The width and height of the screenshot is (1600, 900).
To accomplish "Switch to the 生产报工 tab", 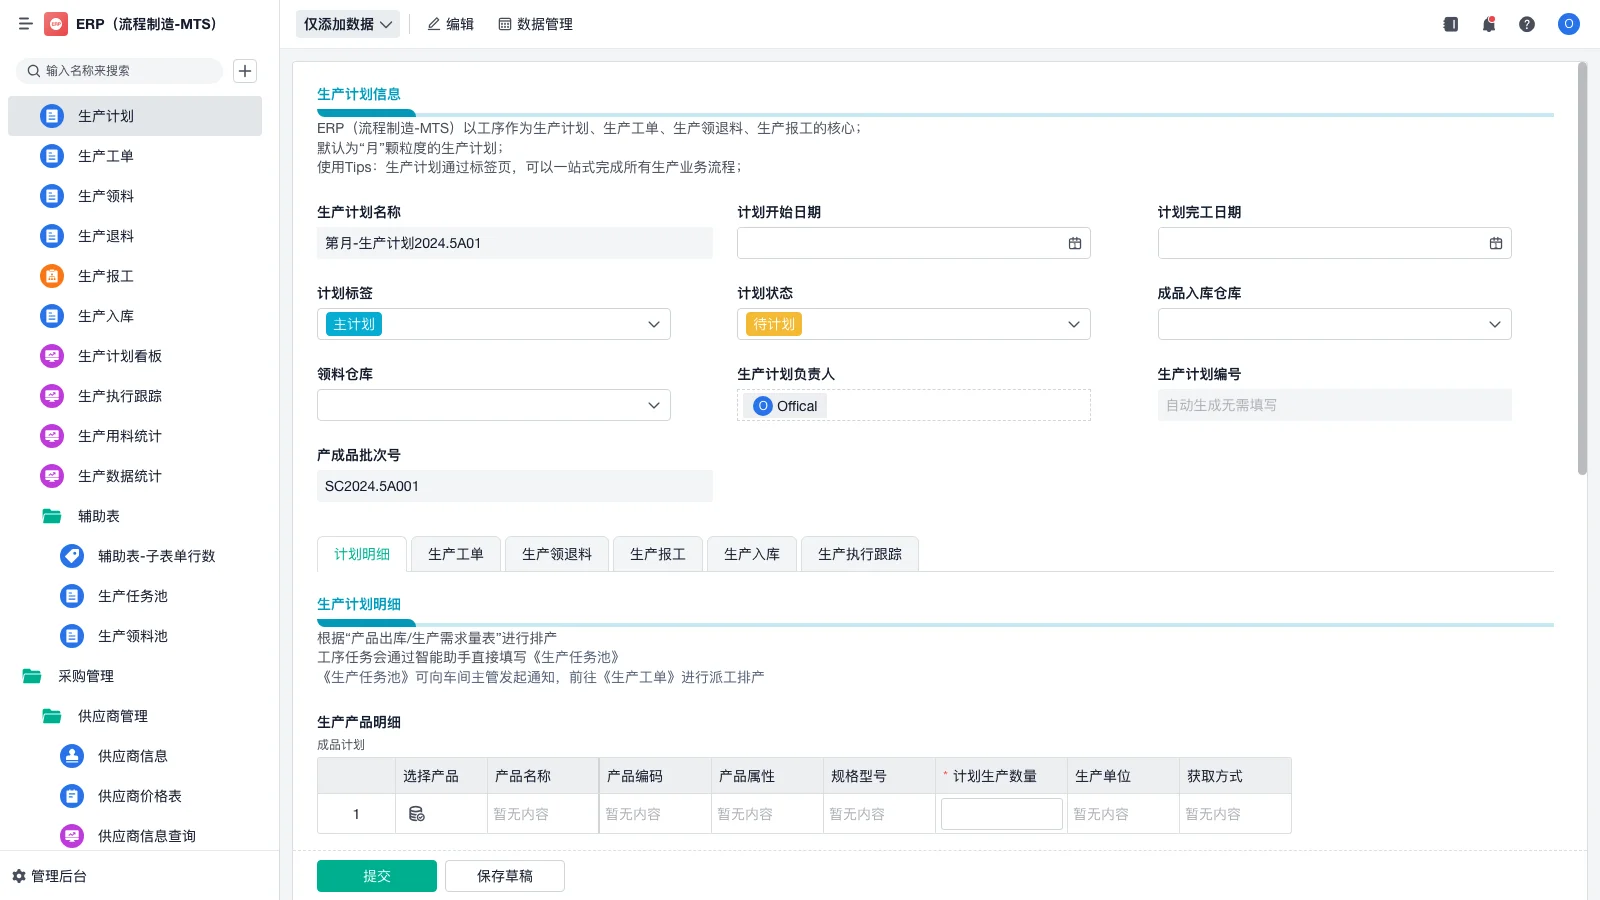I will (658, 554).
